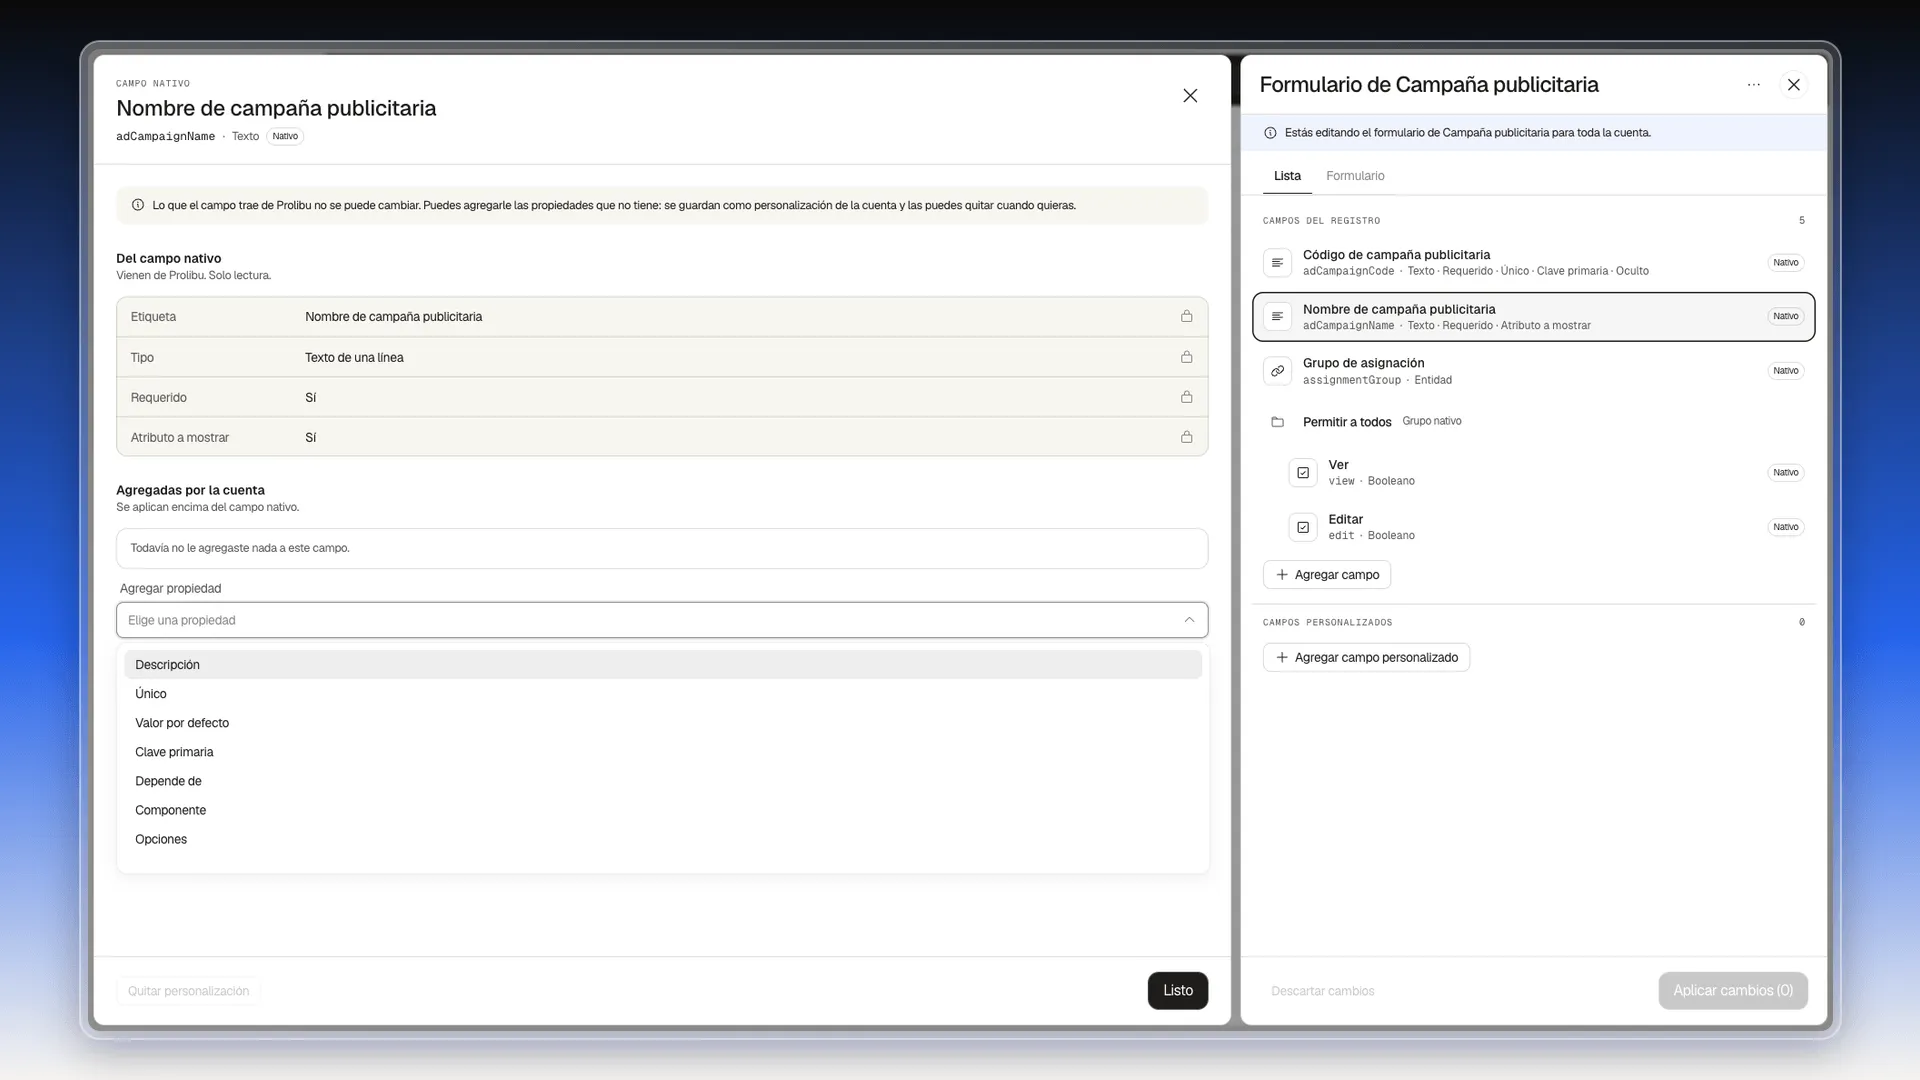Pick Opciones from the property list
This screenshot has width=1920, height=1080.
[x=663, y=839]
